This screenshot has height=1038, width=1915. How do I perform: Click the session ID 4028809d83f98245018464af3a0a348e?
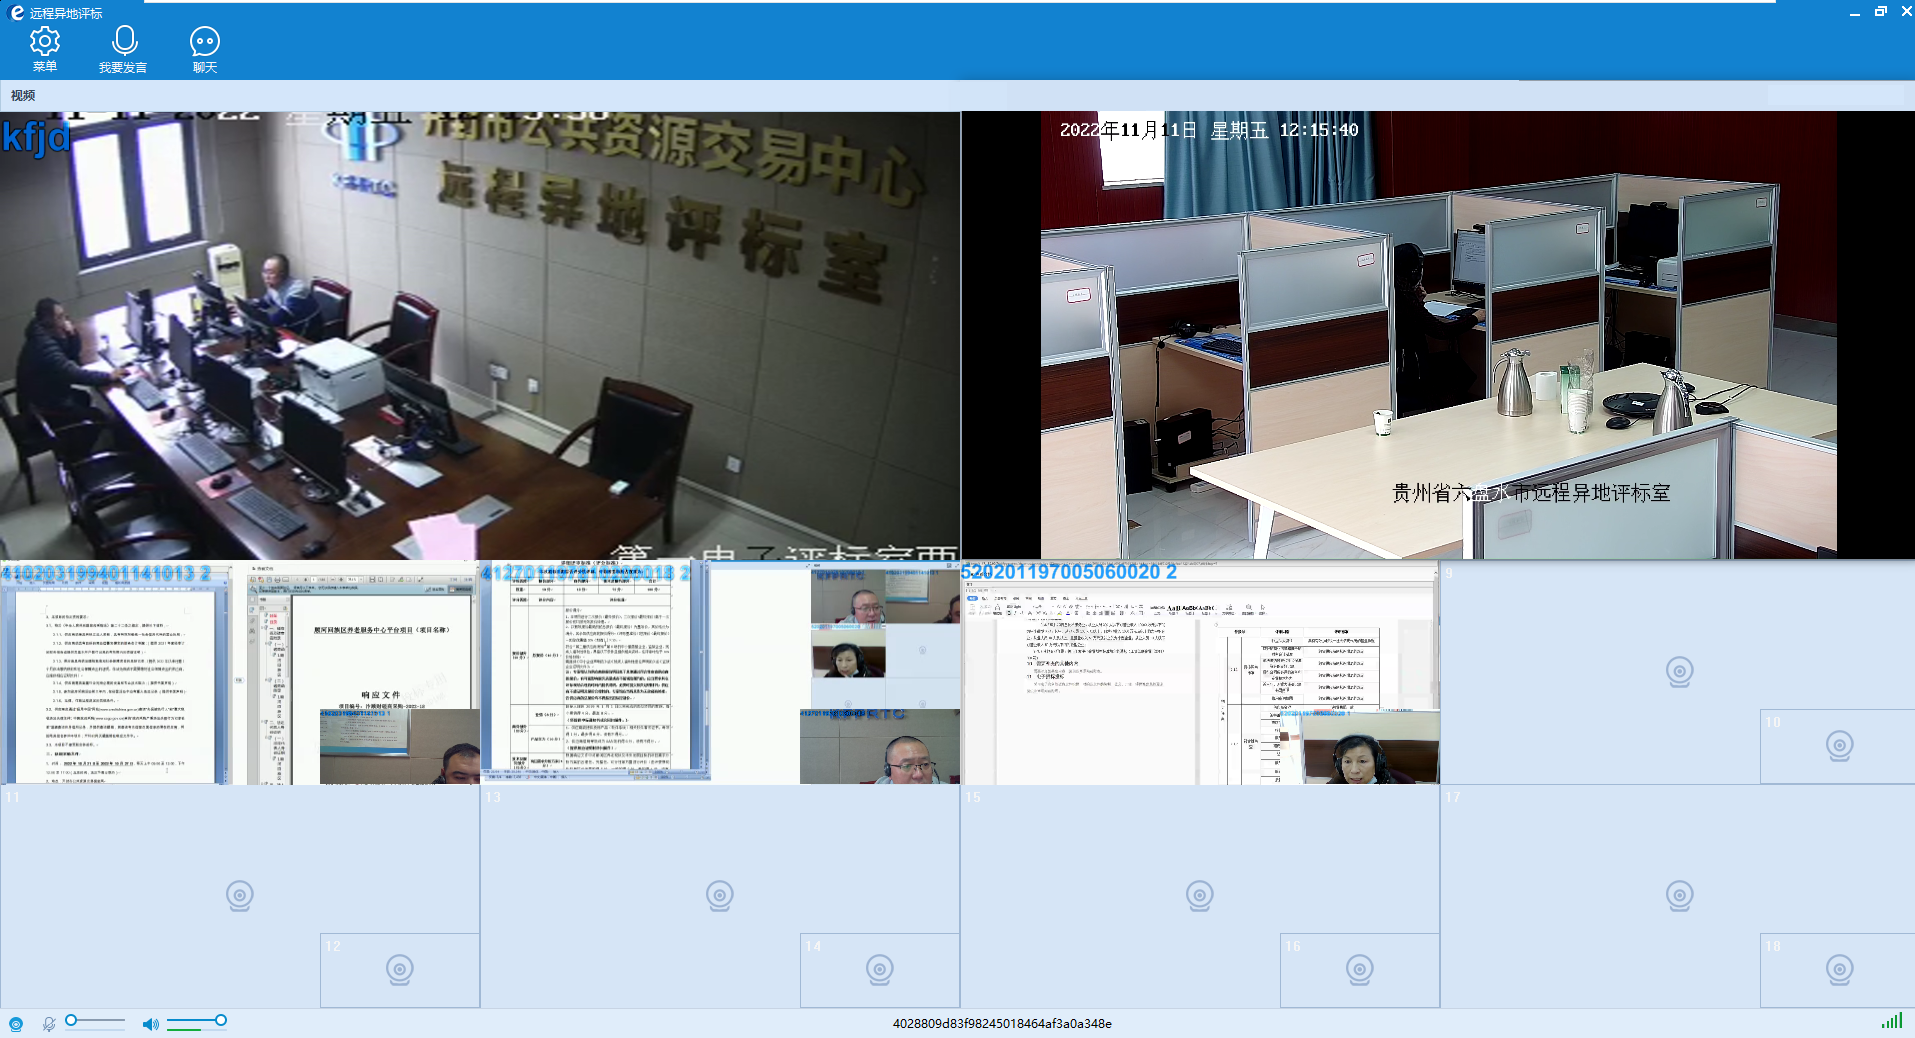pos(1002,1024)
